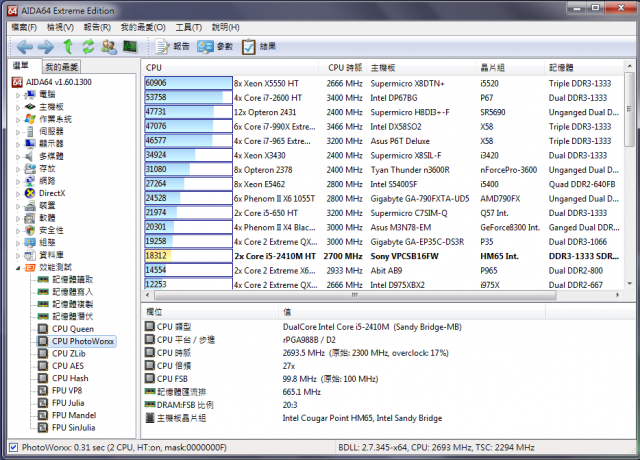Expand the motherboard tree node
Screen dimensions: 640x460
click(x=18, y=107)
